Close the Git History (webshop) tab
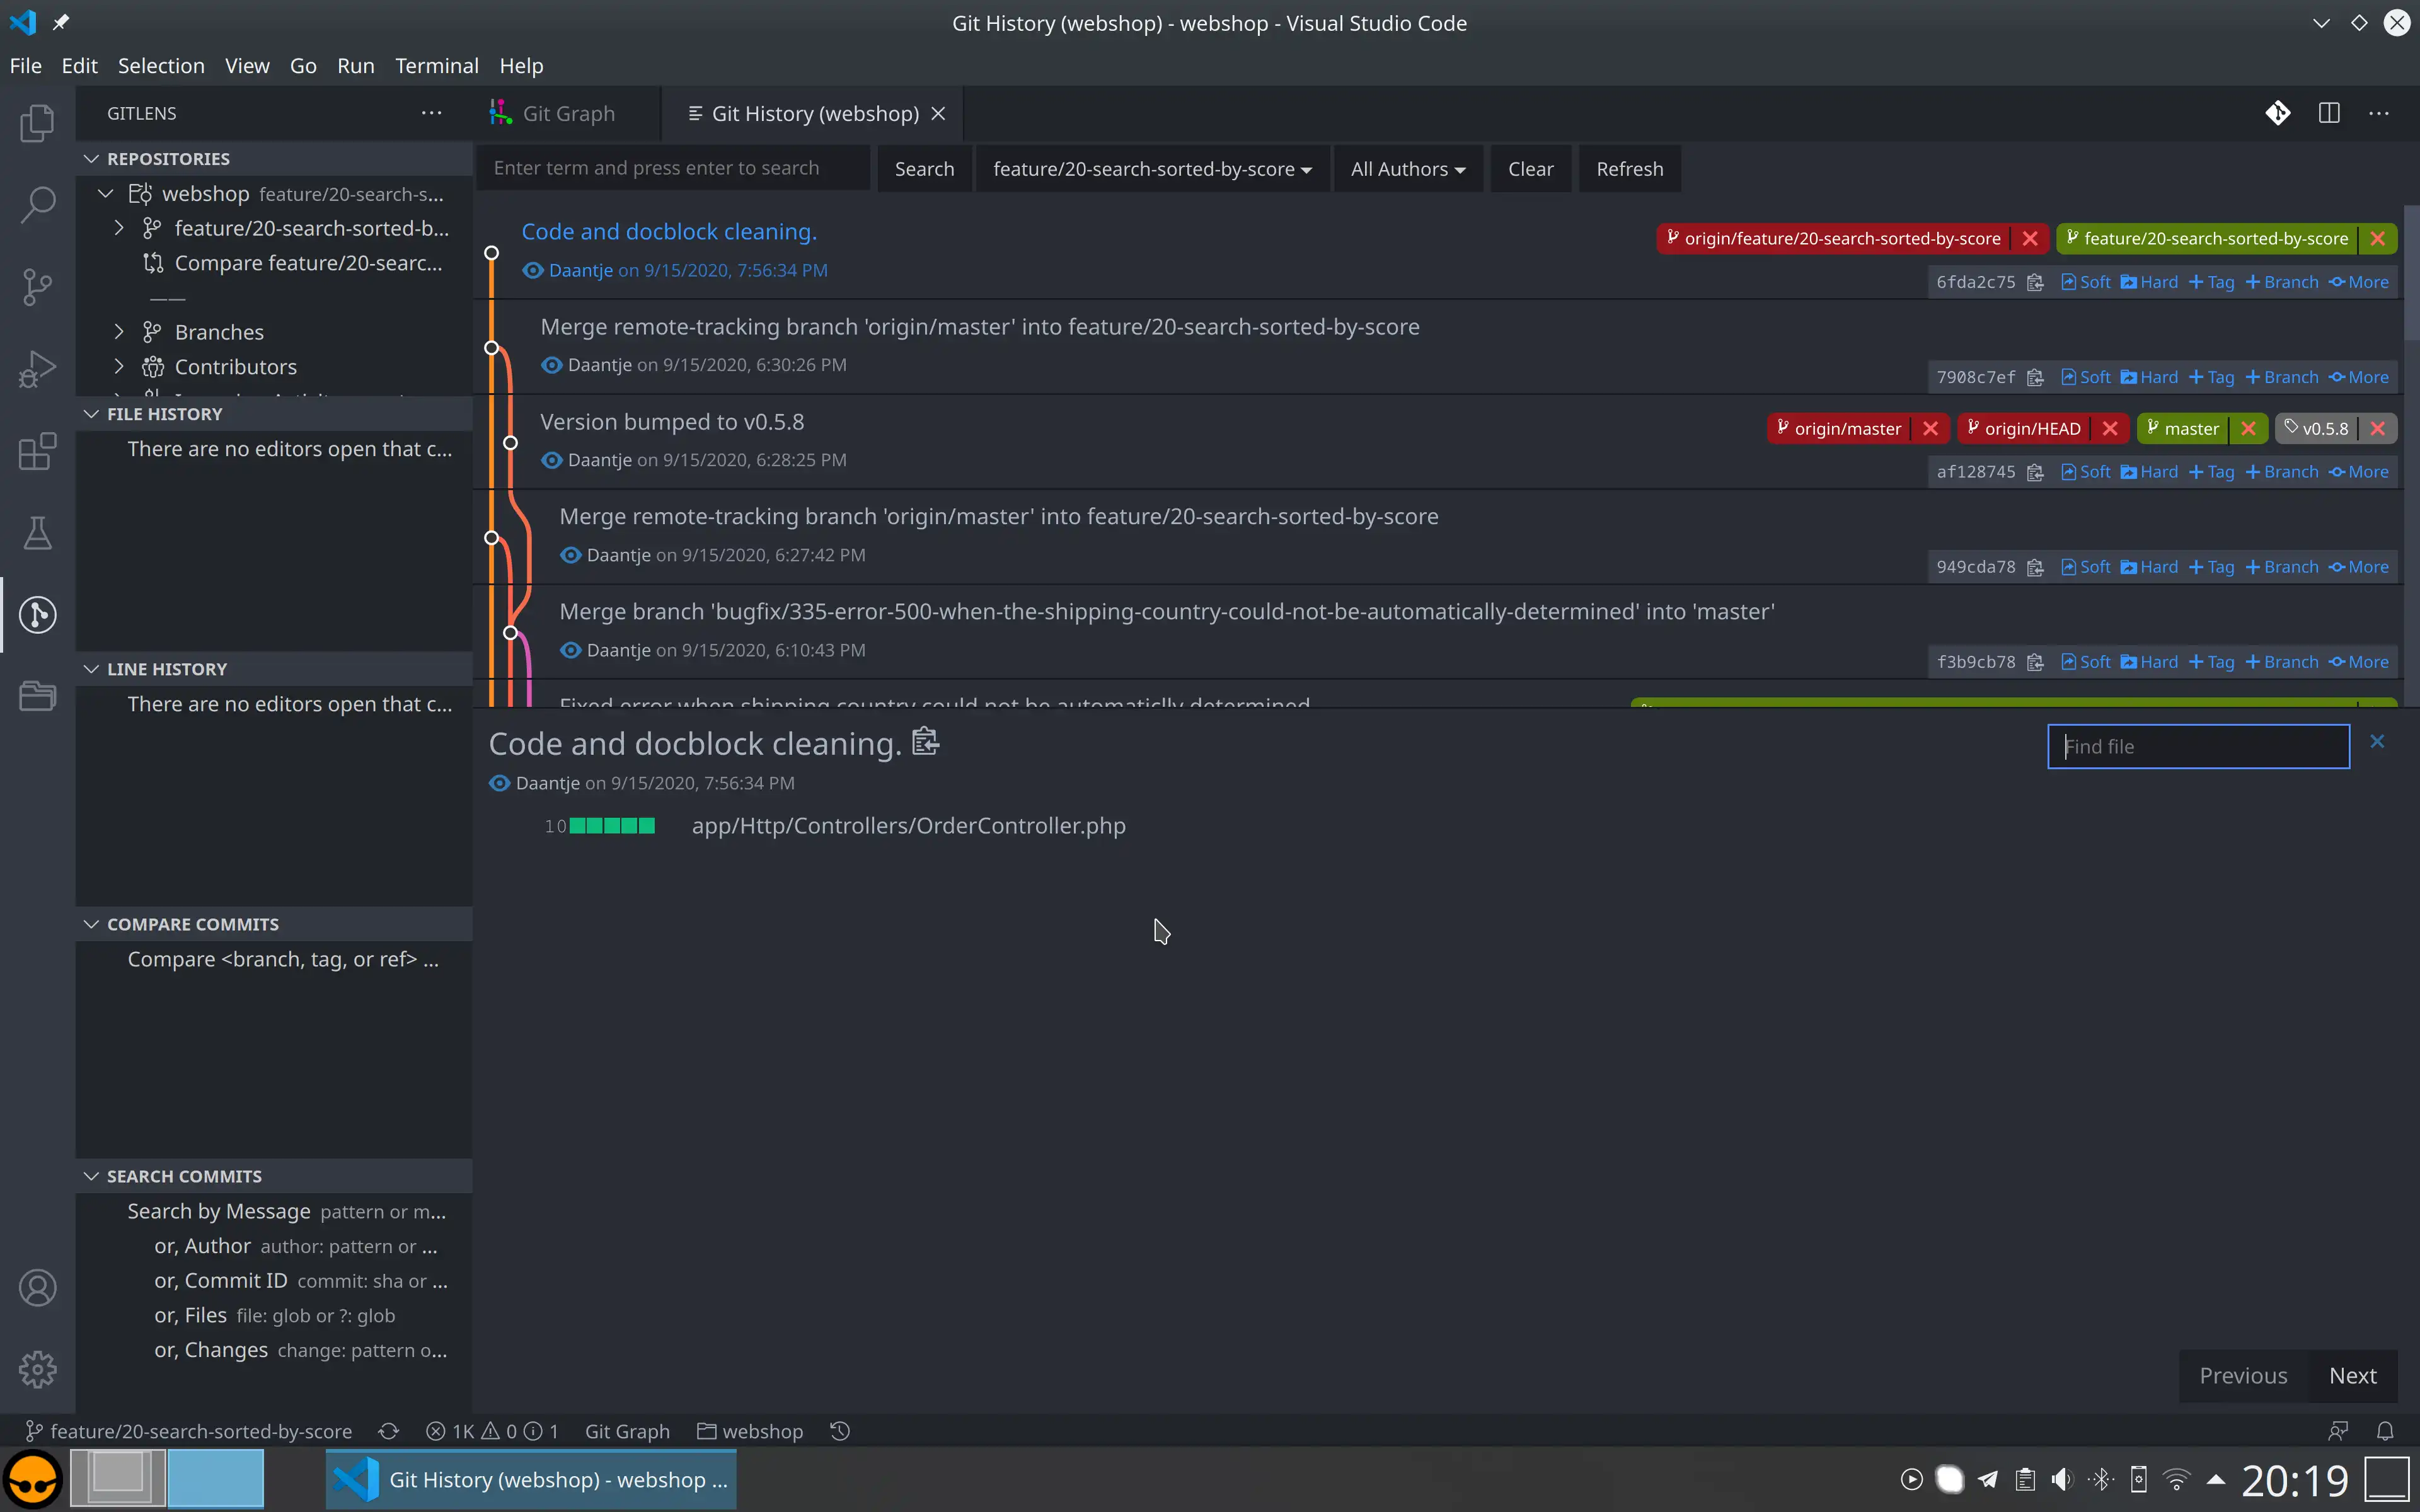Image resolution: width=2420 pixels, height=1512 pixels. point(938,113)
